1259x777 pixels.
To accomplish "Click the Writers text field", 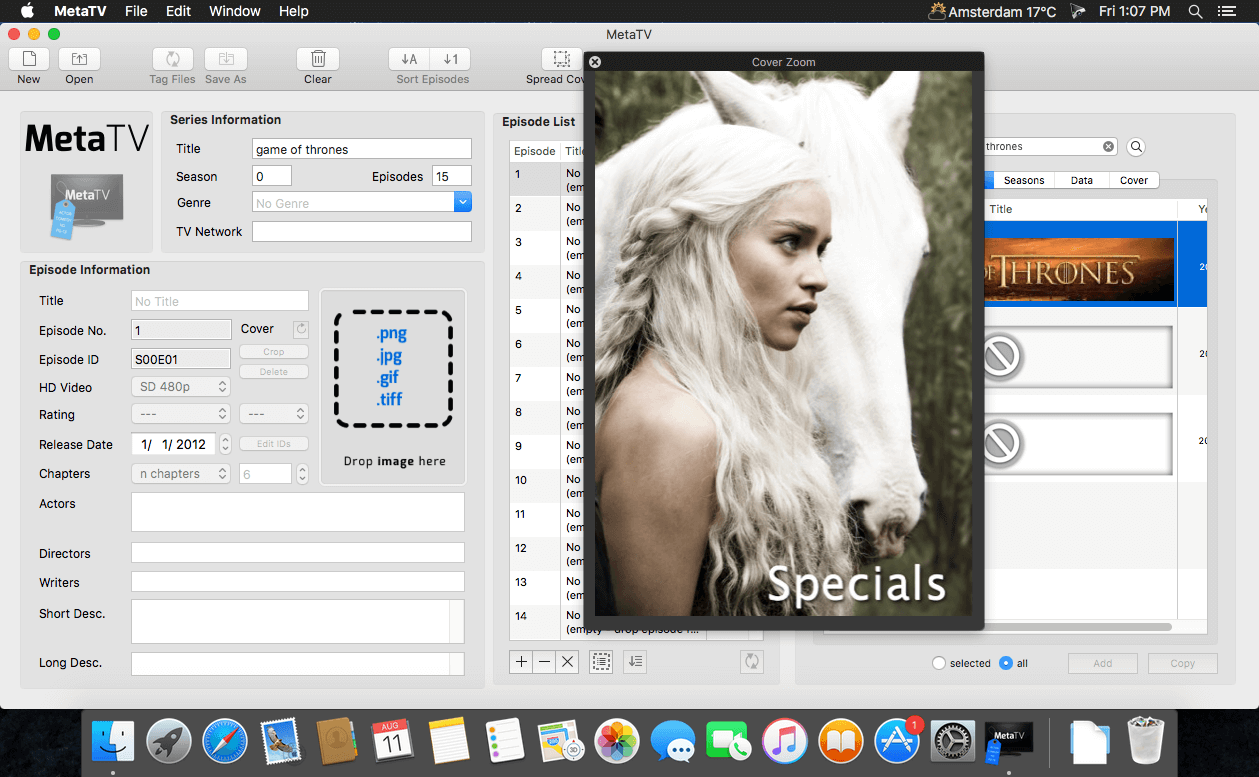I will click(x=298, y=582).
